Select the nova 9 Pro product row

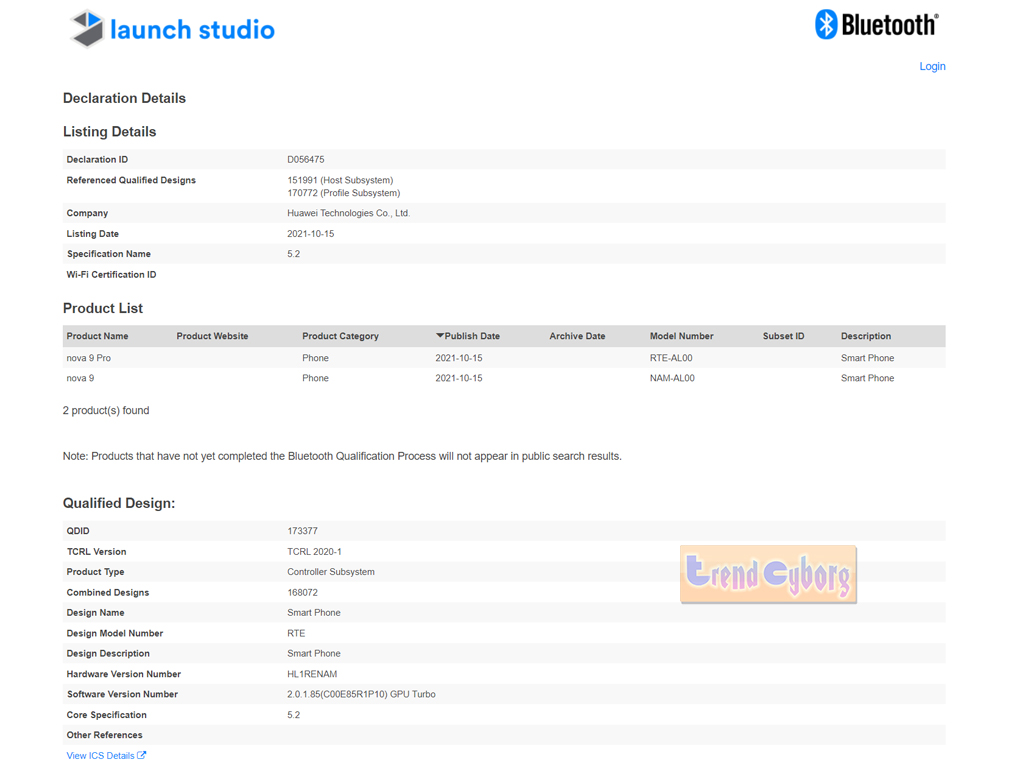(x=89, y=358)
